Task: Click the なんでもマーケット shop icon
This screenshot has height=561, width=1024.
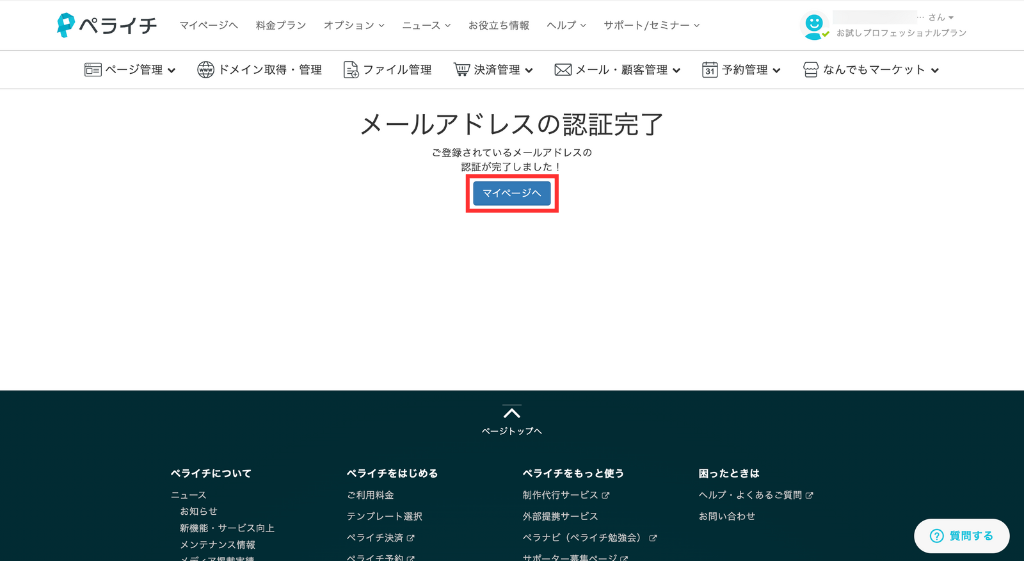Action: pos(810,70)
